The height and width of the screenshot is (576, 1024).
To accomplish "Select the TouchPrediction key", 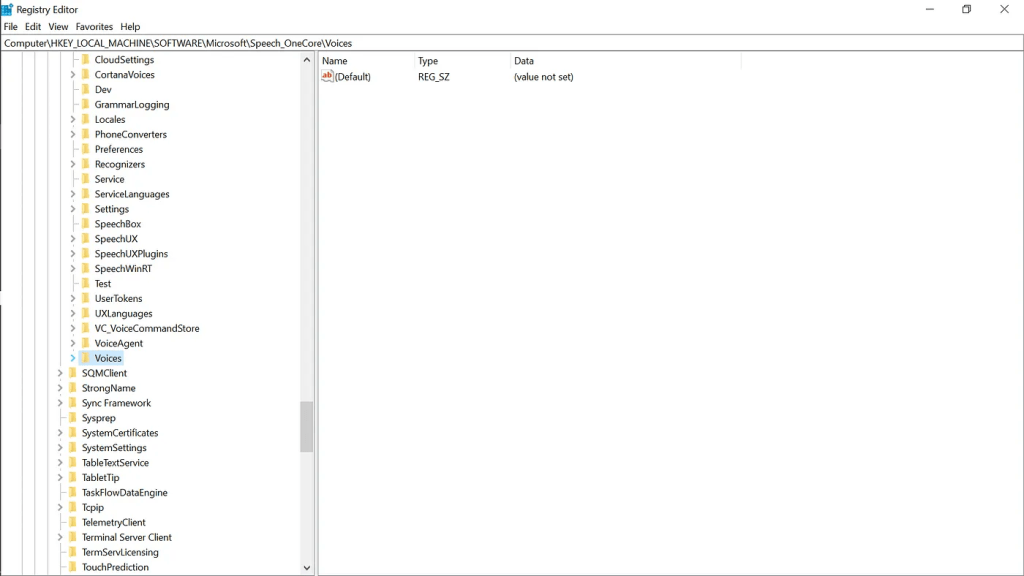I will pos(115,568).
